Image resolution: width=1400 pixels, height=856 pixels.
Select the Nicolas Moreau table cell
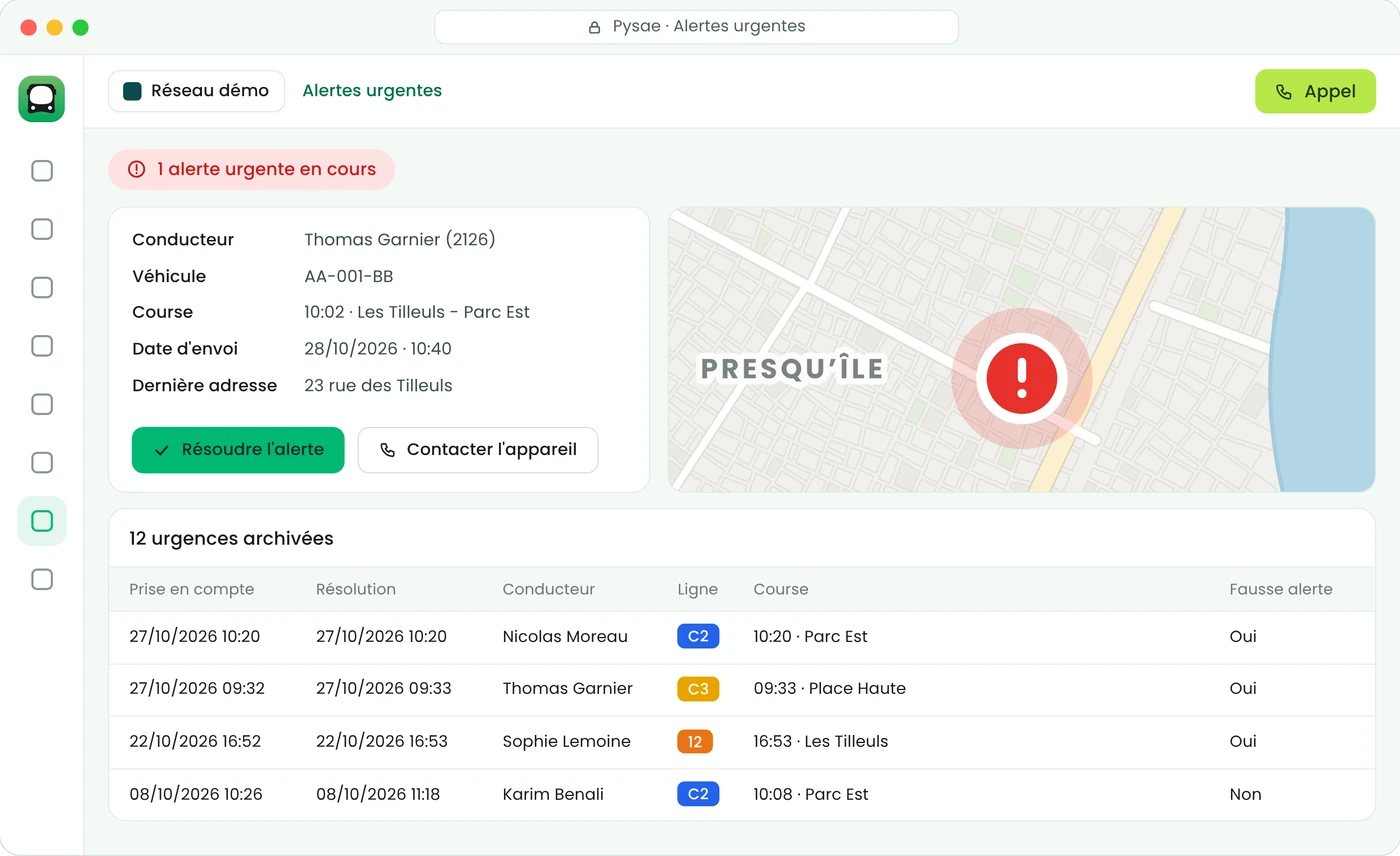[565, 636]
